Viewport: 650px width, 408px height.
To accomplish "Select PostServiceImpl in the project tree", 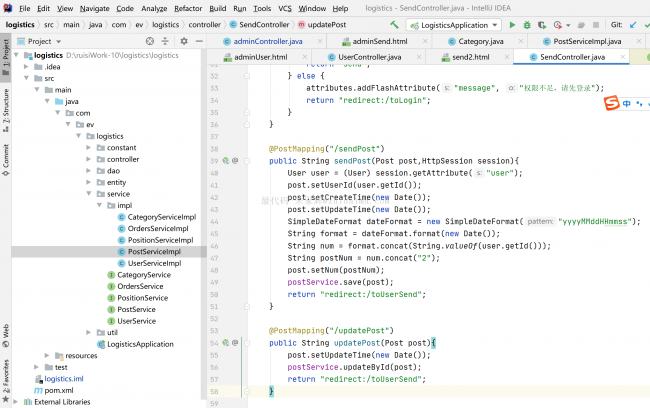I will coord(153,252).
